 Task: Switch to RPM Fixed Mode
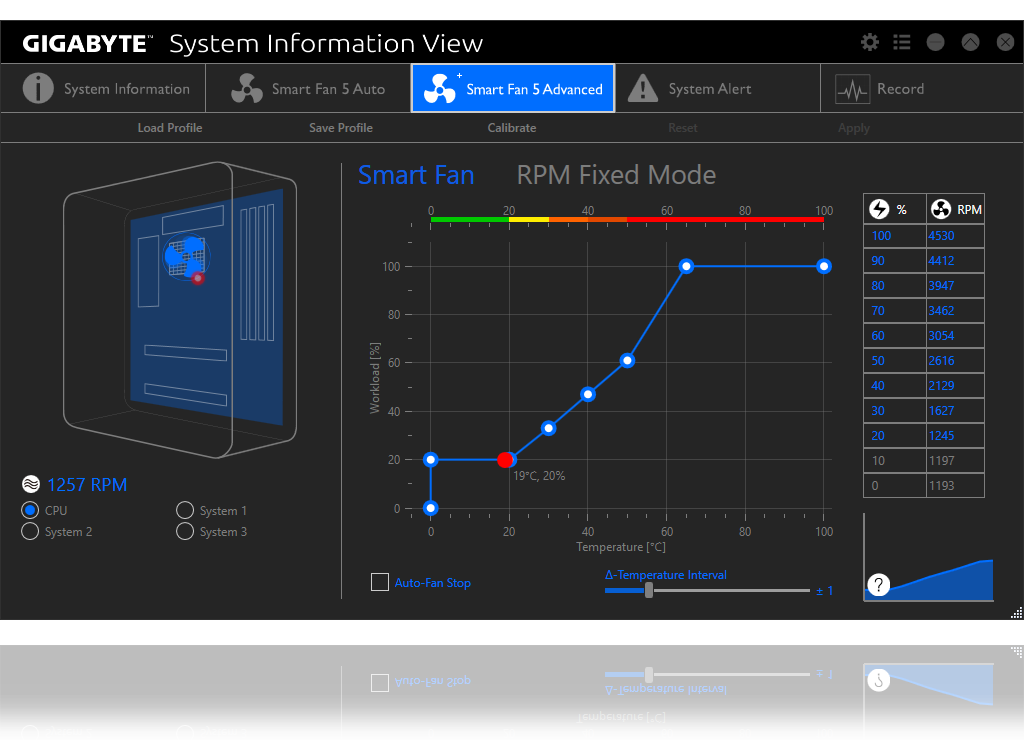(x=616, y=175)
